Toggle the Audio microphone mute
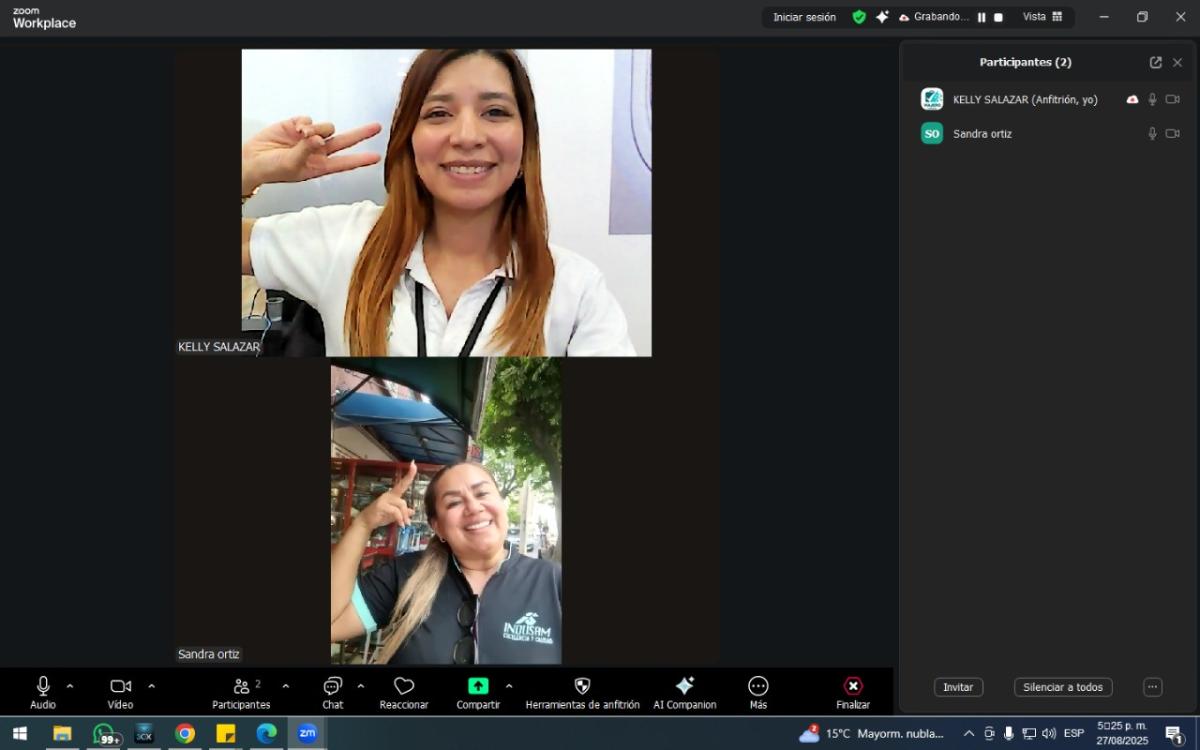The width and height of the screenshot is (1200, 750). coord(43,687)
